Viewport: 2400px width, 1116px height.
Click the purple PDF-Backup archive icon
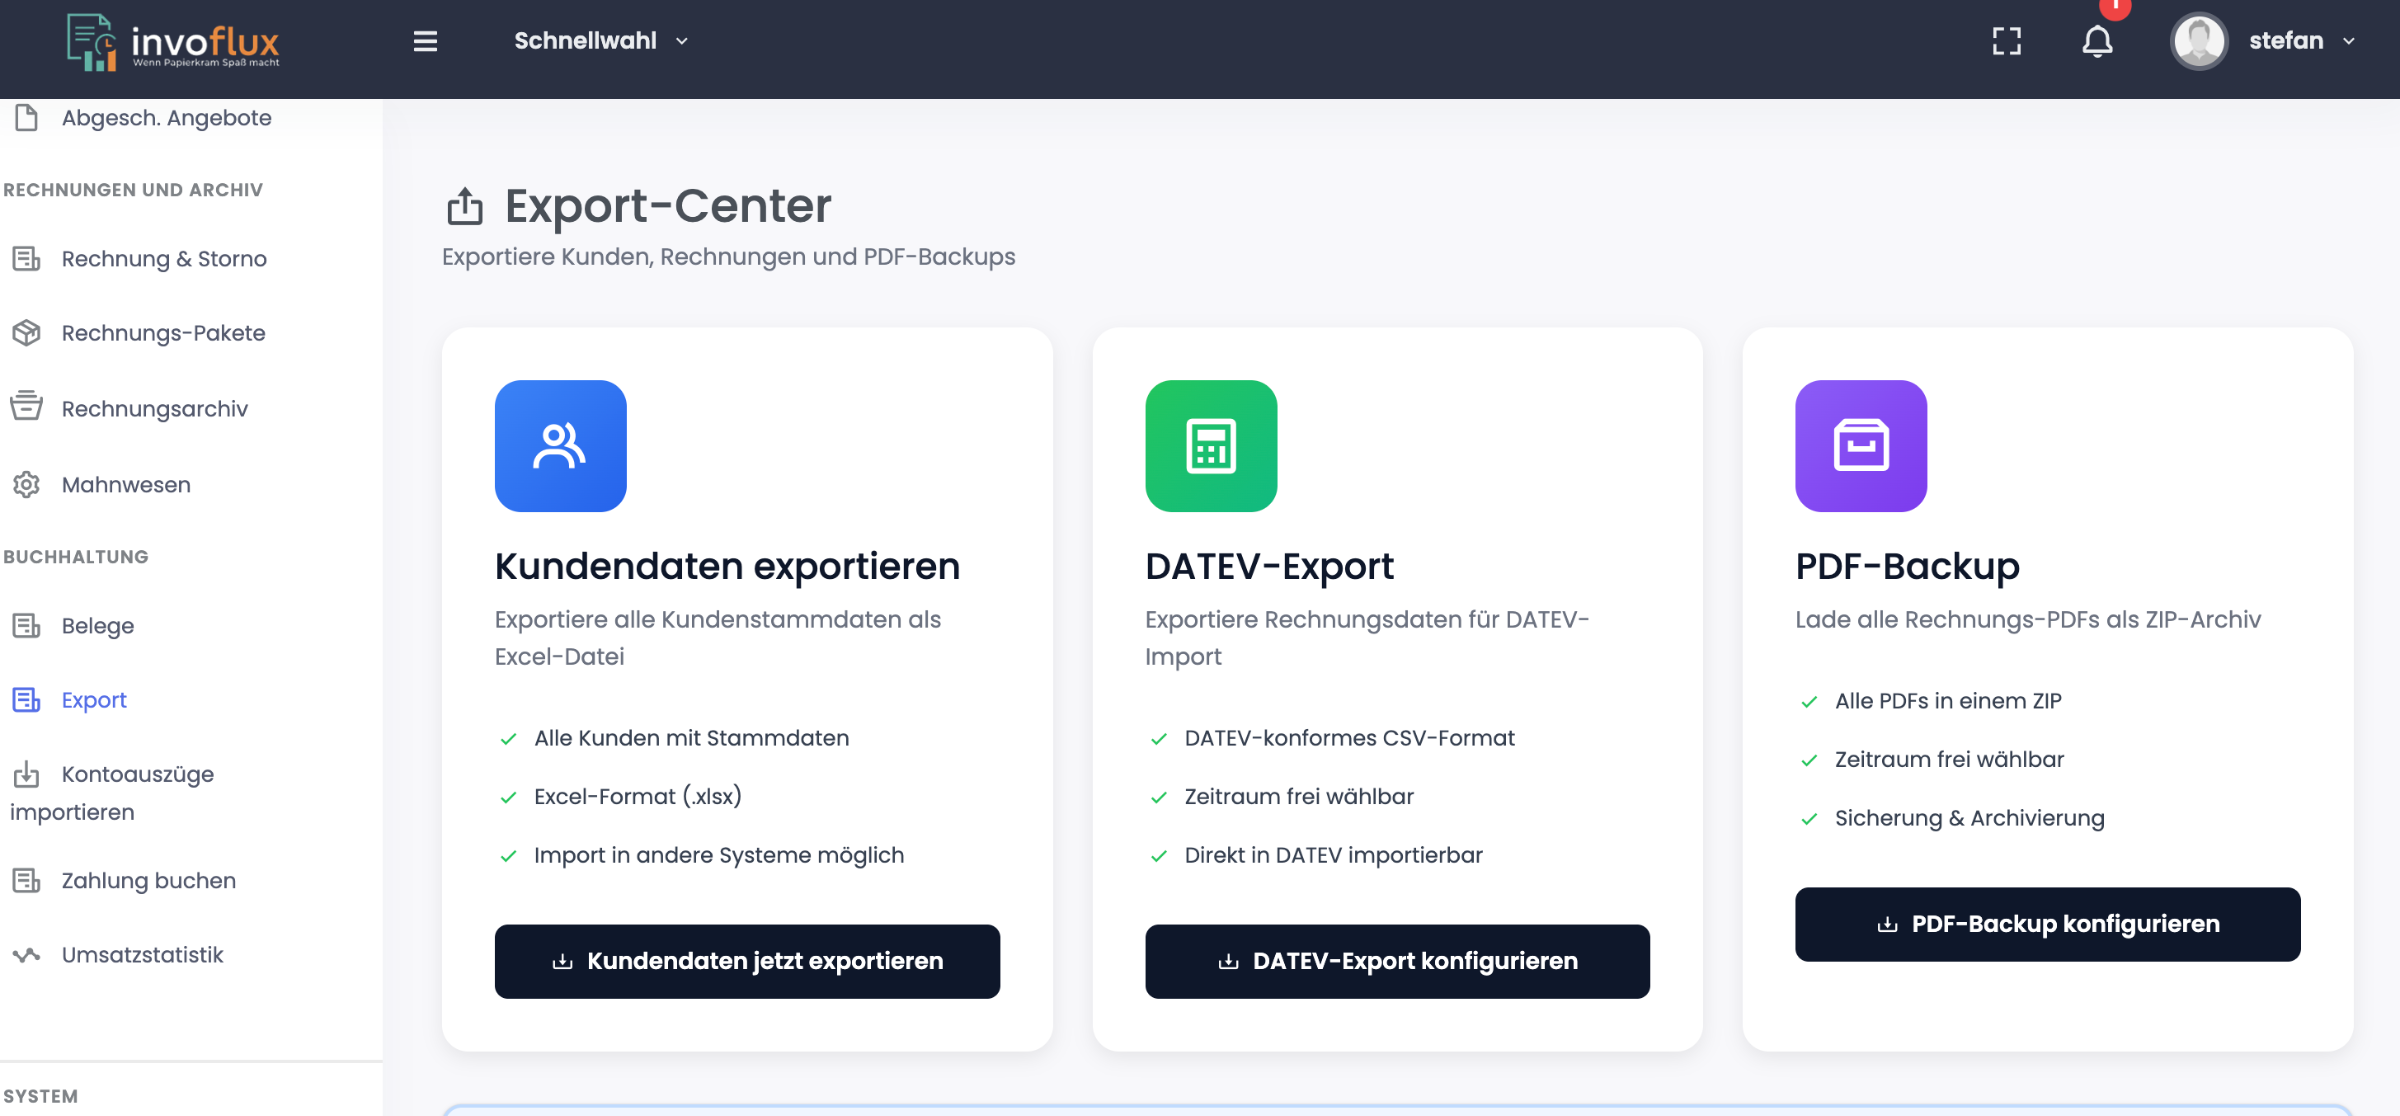pyautogui.click(x=1860, y=446)
